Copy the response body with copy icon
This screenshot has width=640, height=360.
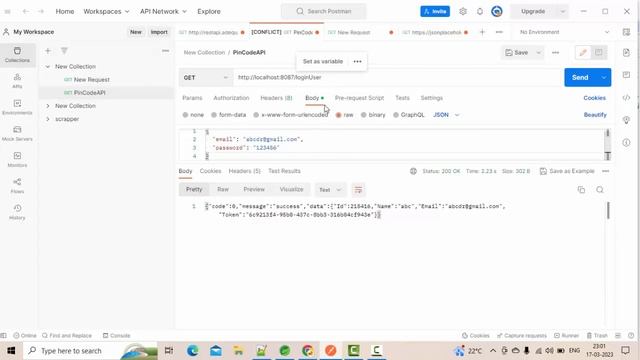581,190
